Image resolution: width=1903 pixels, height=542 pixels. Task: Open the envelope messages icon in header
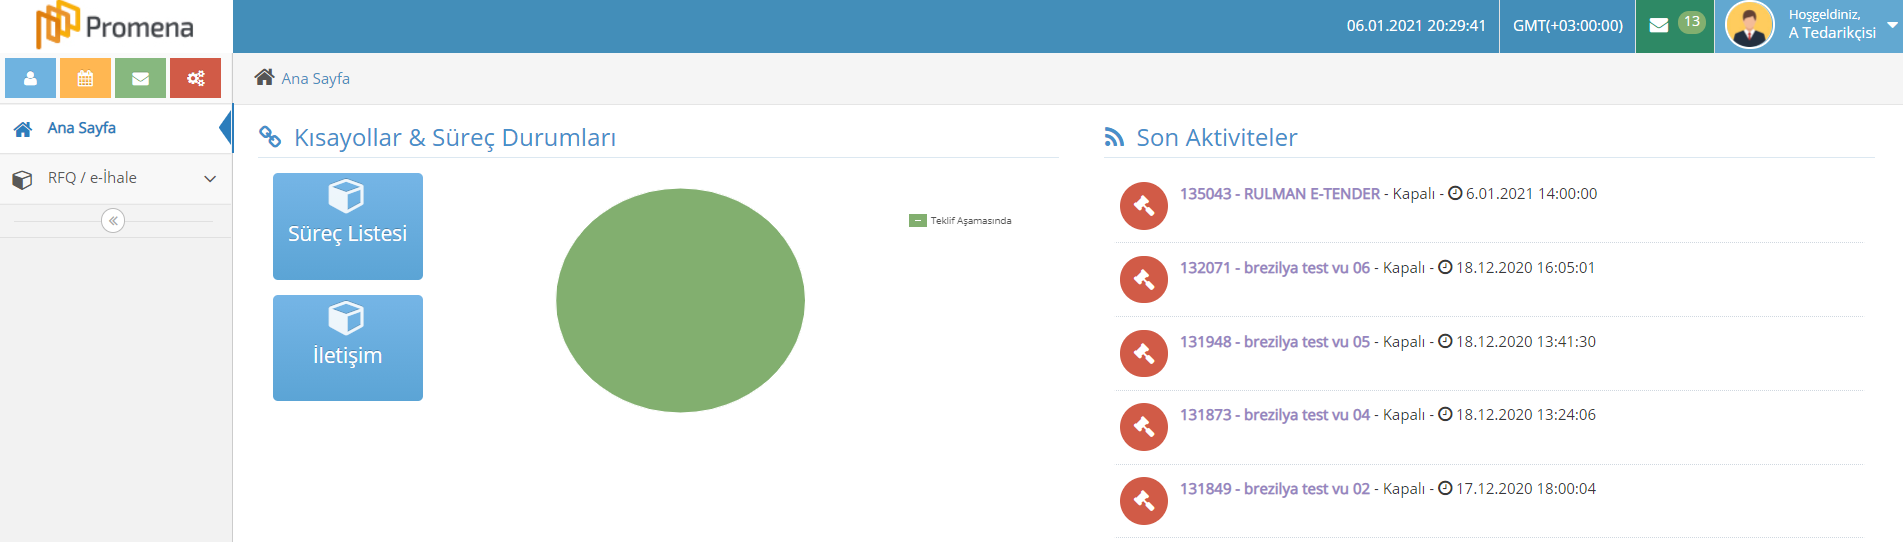(1659, 25)
